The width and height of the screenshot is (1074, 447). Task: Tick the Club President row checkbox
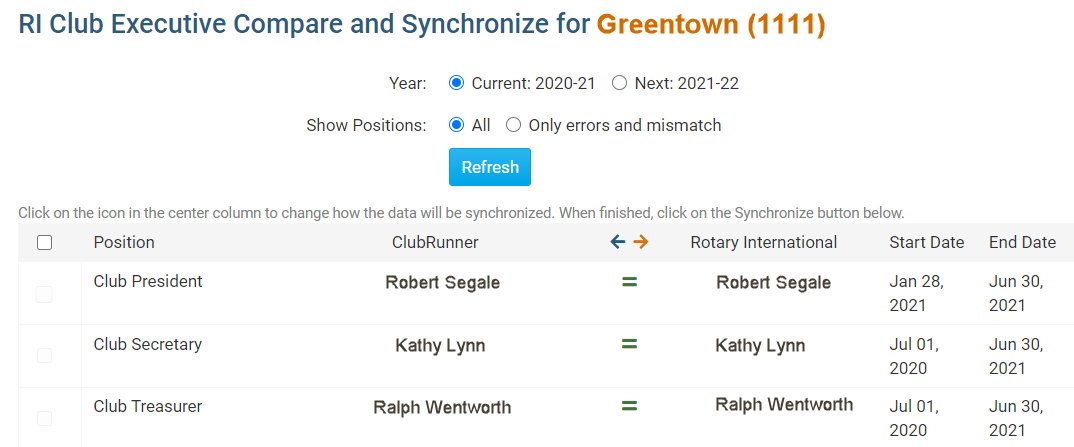(x=45, y=294)
